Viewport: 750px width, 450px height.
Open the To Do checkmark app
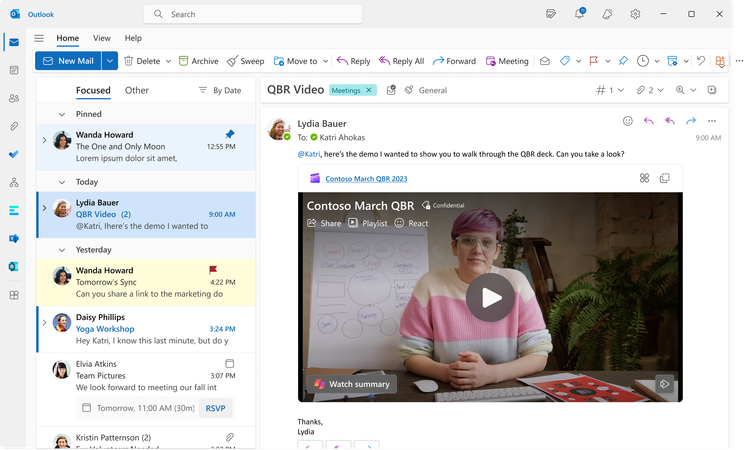click(x=14, y=154)
